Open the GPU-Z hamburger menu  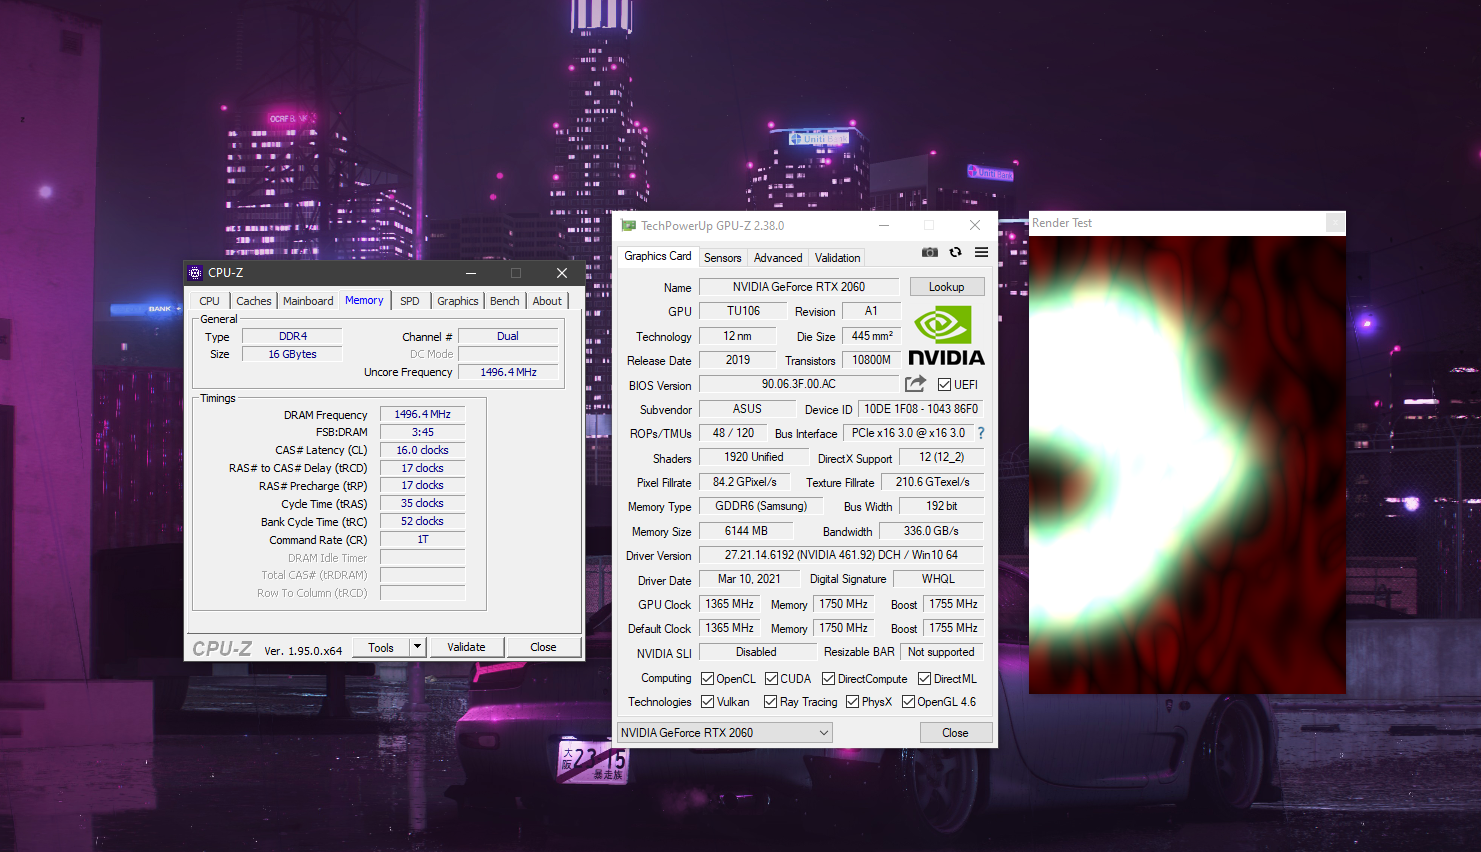[x=982, y=252]
